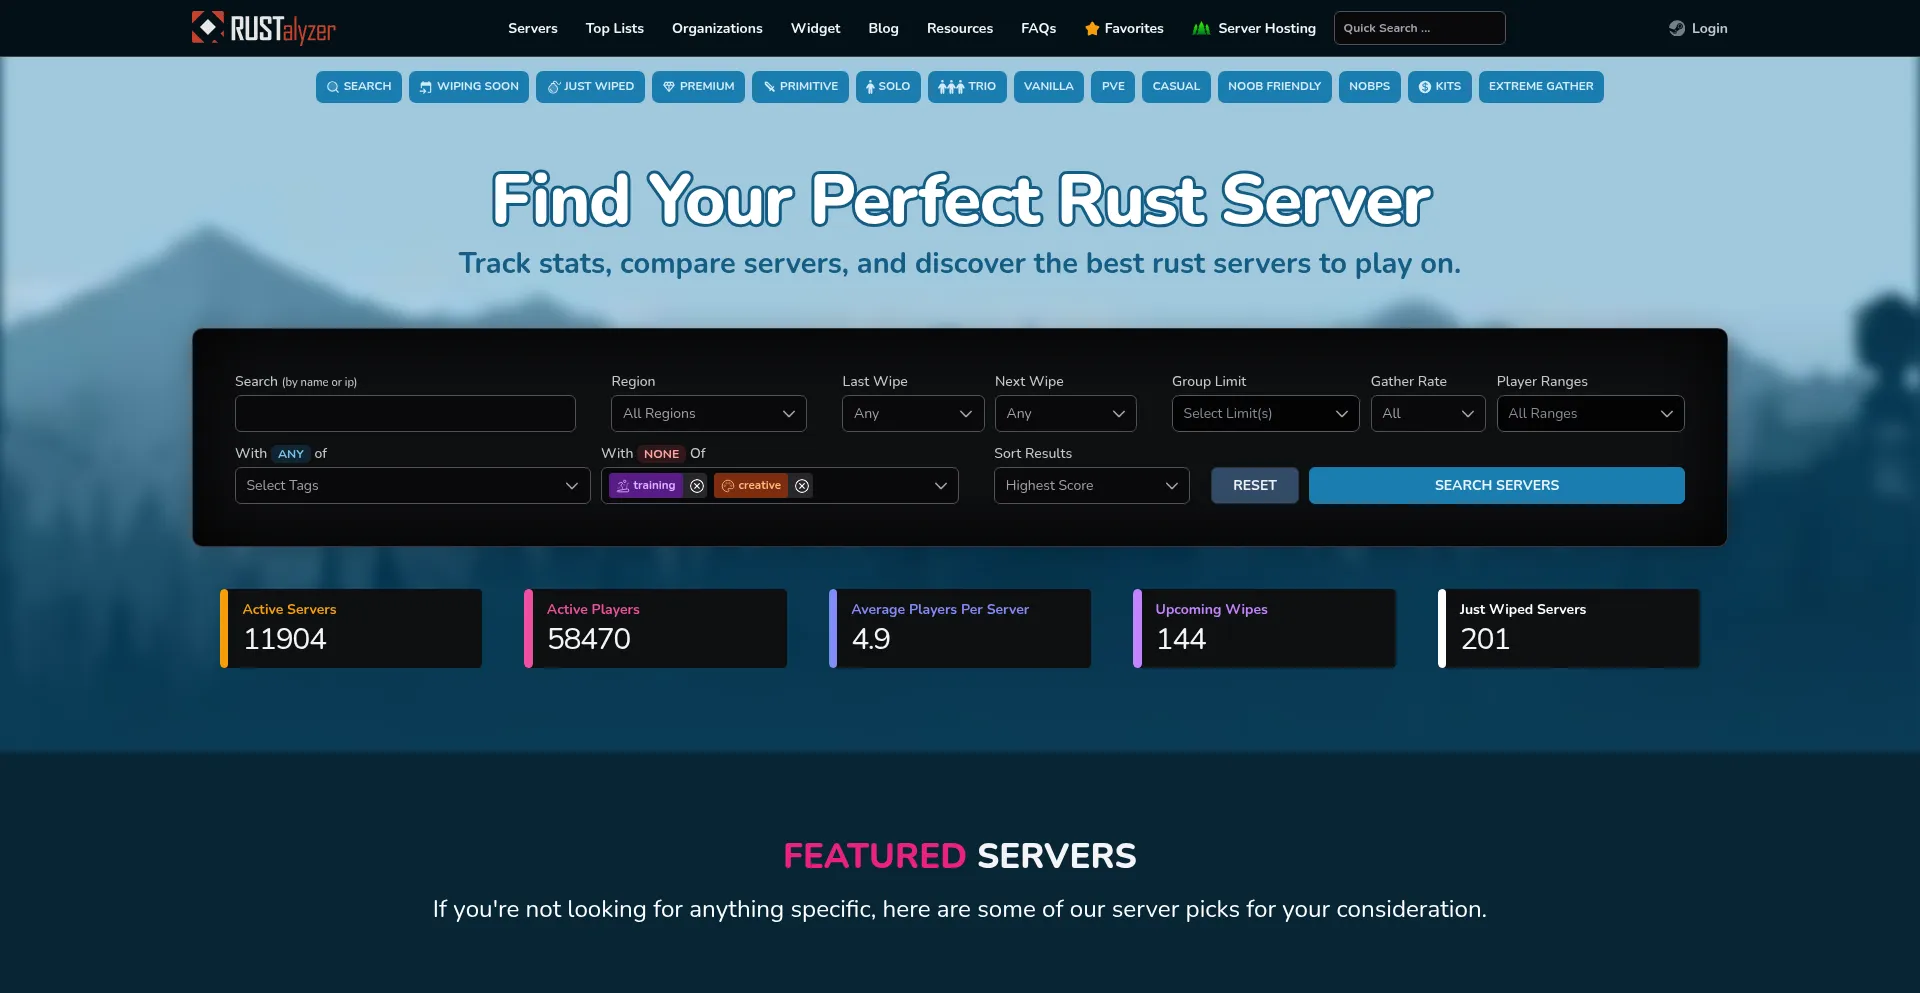Open the Top Lists menu item

tap(614, 29)
